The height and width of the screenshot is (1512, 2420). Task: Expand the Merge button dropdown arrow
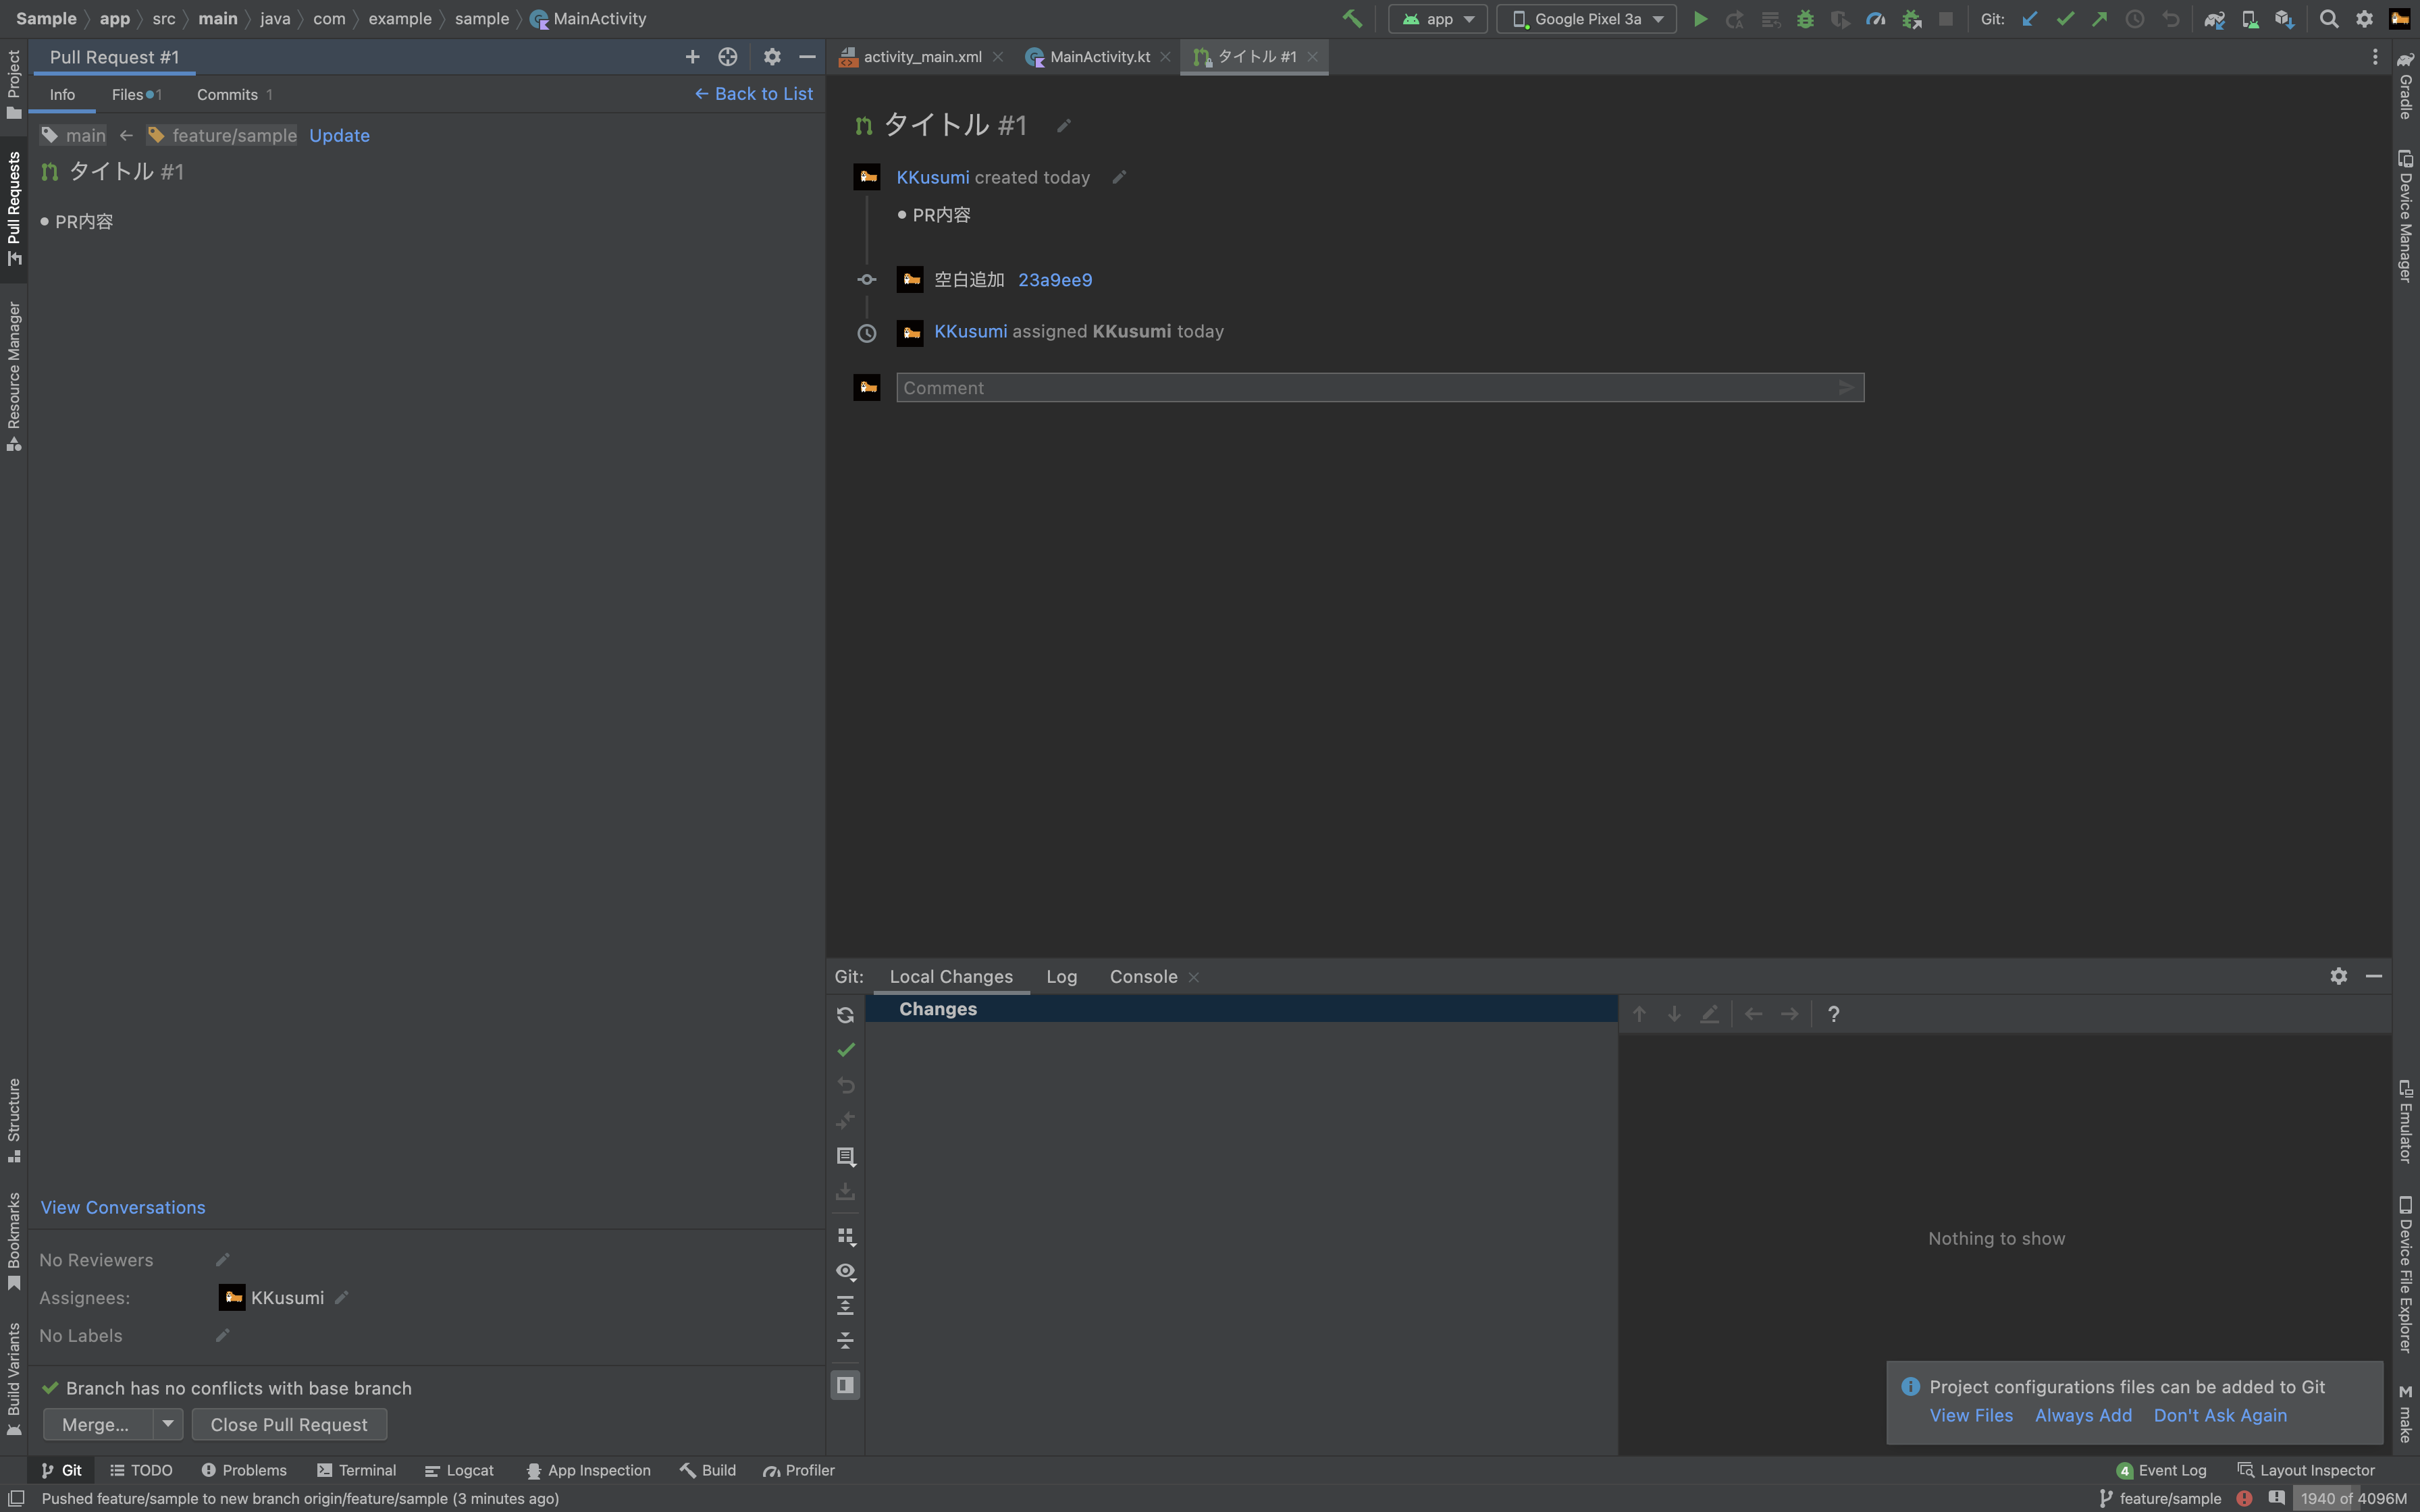pyautogui.click(x=168, y=1424)
